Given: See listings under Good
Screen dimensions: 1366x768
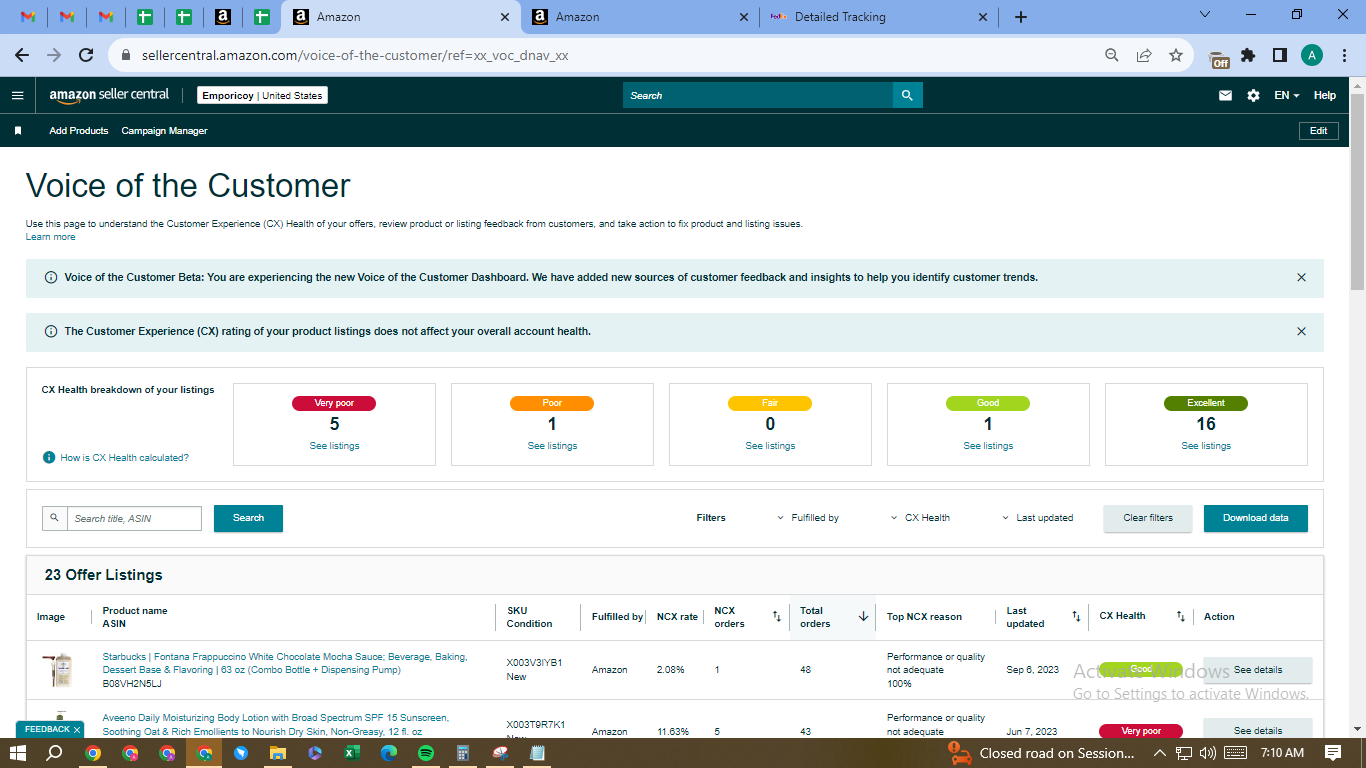Looking at the screenshot, I should click(988, 446).
